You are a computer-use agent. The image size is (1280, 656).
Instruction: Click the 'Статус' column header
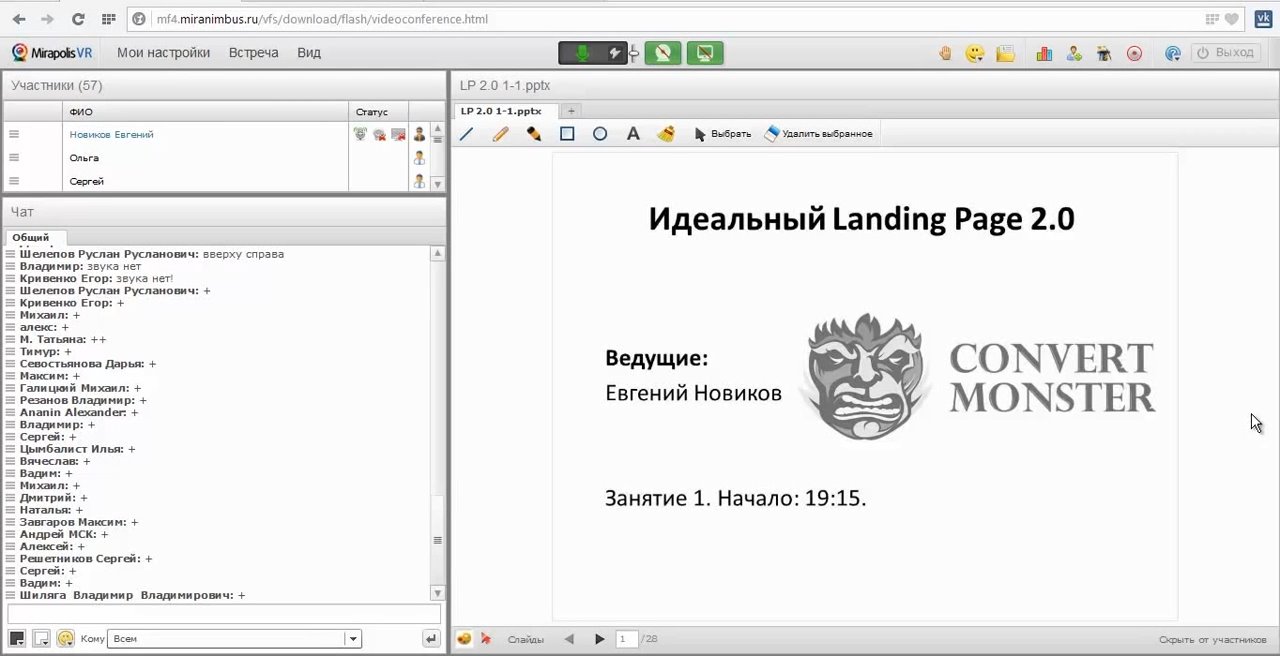(x=378, y=112)
